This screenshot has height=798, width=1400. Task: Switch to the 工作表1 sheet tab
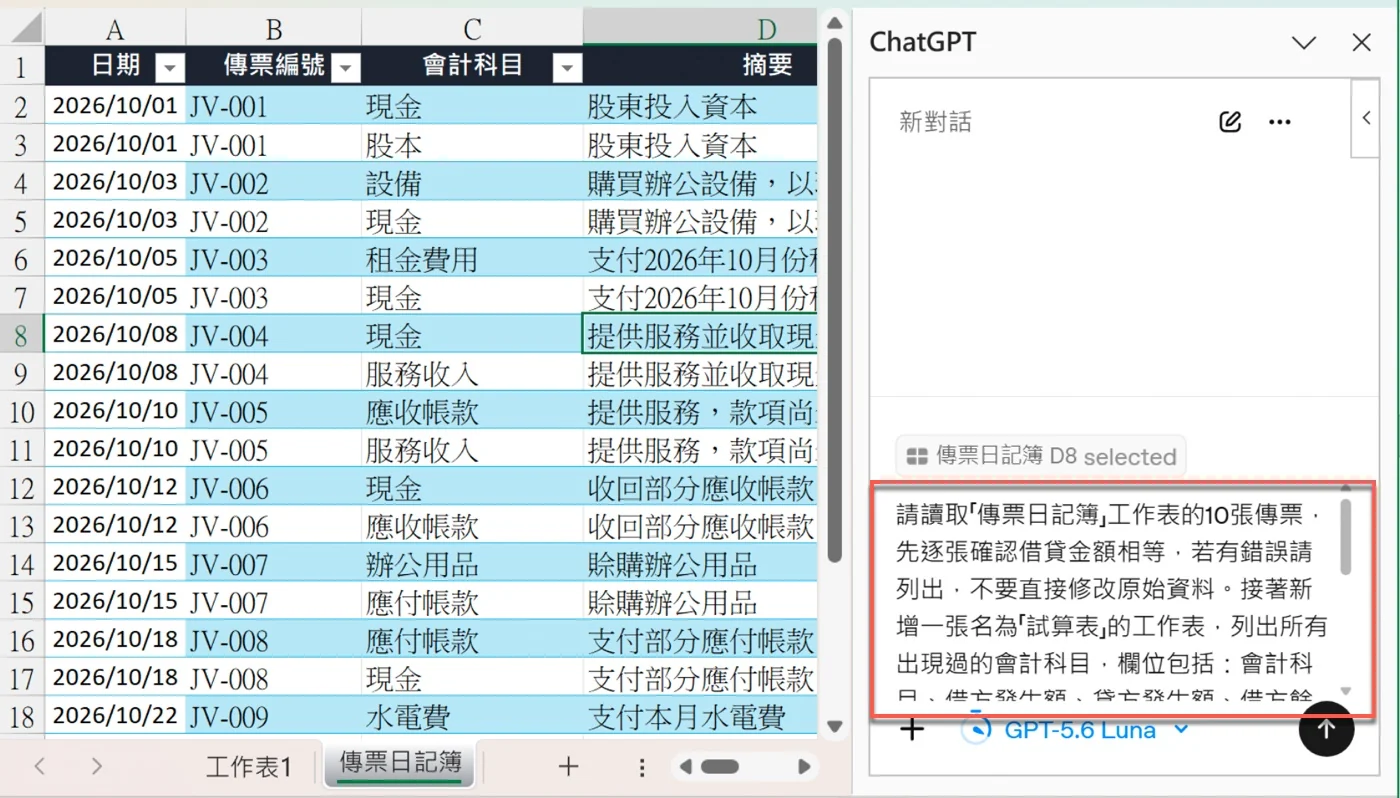(249, 767)
